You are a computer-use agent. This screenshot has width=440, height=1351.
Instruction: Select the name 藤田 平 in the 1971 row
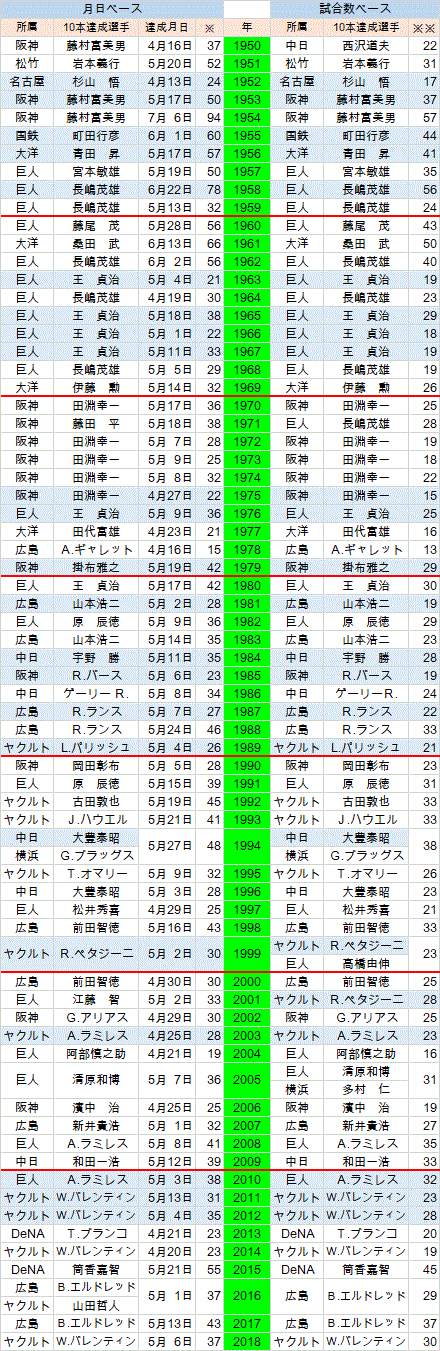click(96, 424)
